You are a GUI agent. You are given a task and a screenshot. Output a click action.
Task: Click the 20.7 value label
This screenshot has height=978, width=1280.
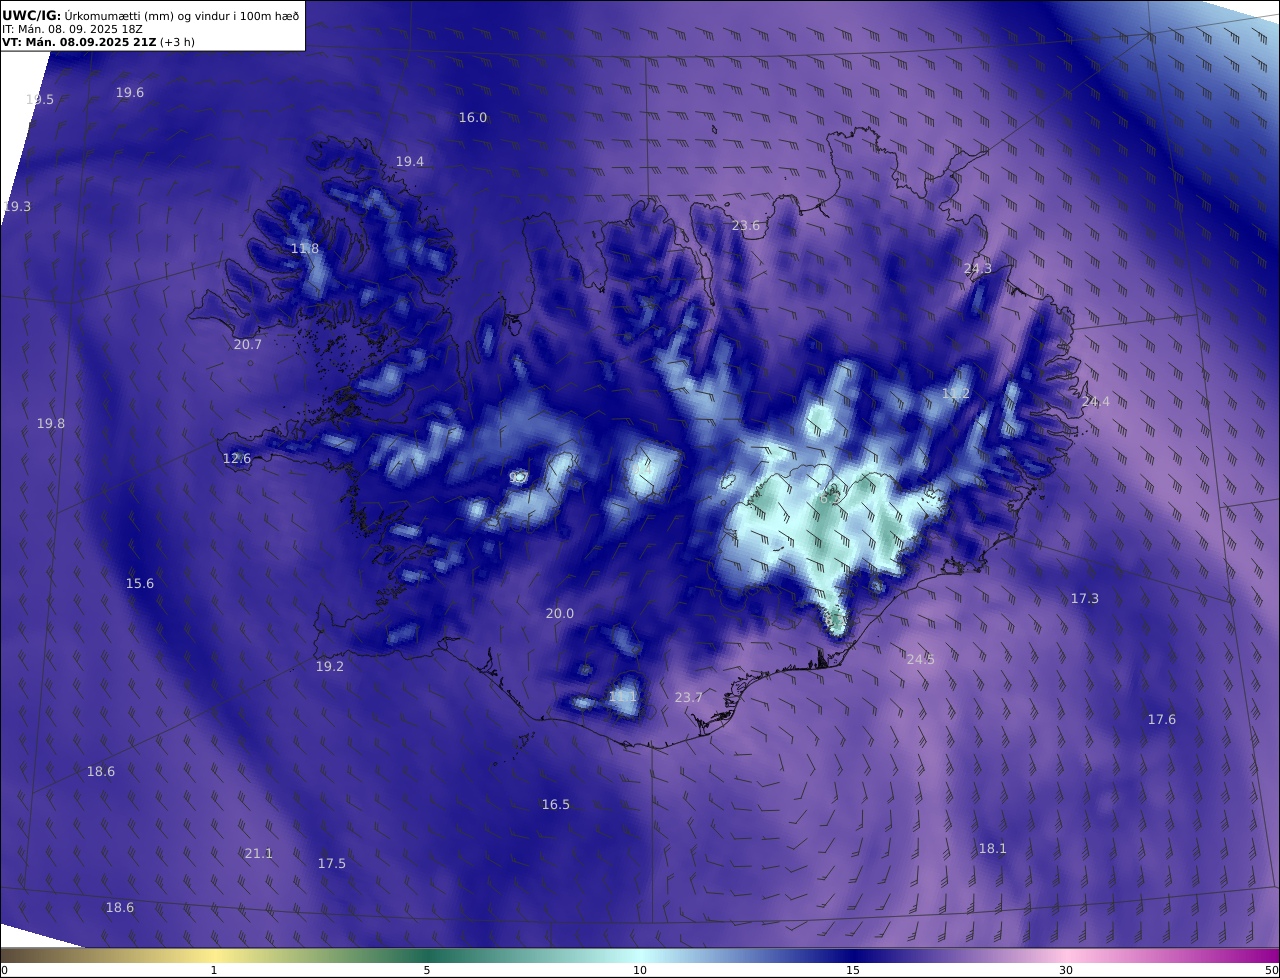click(248, 345)
